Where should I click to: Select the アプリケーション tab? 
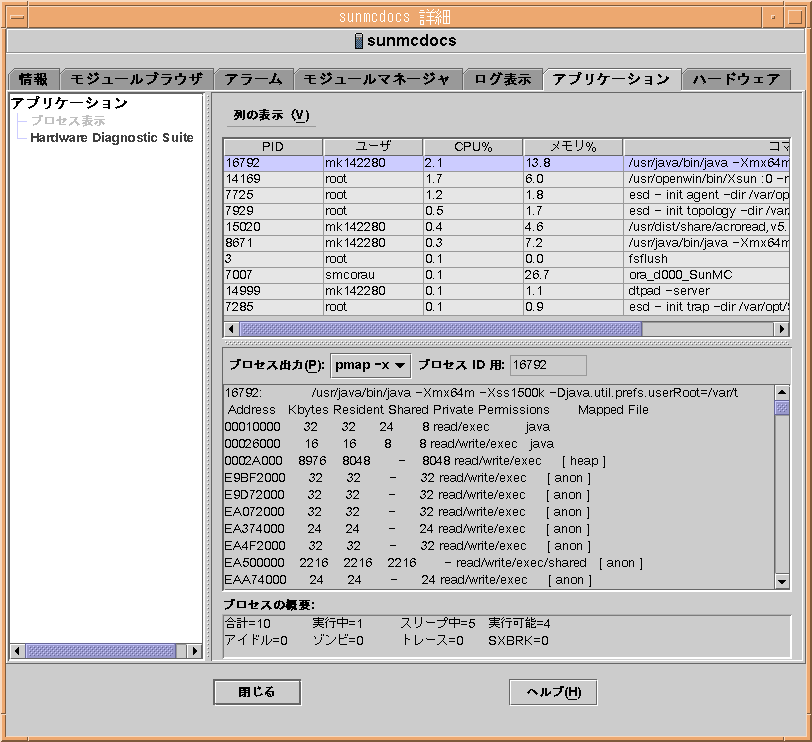click(x=612, y=79)
